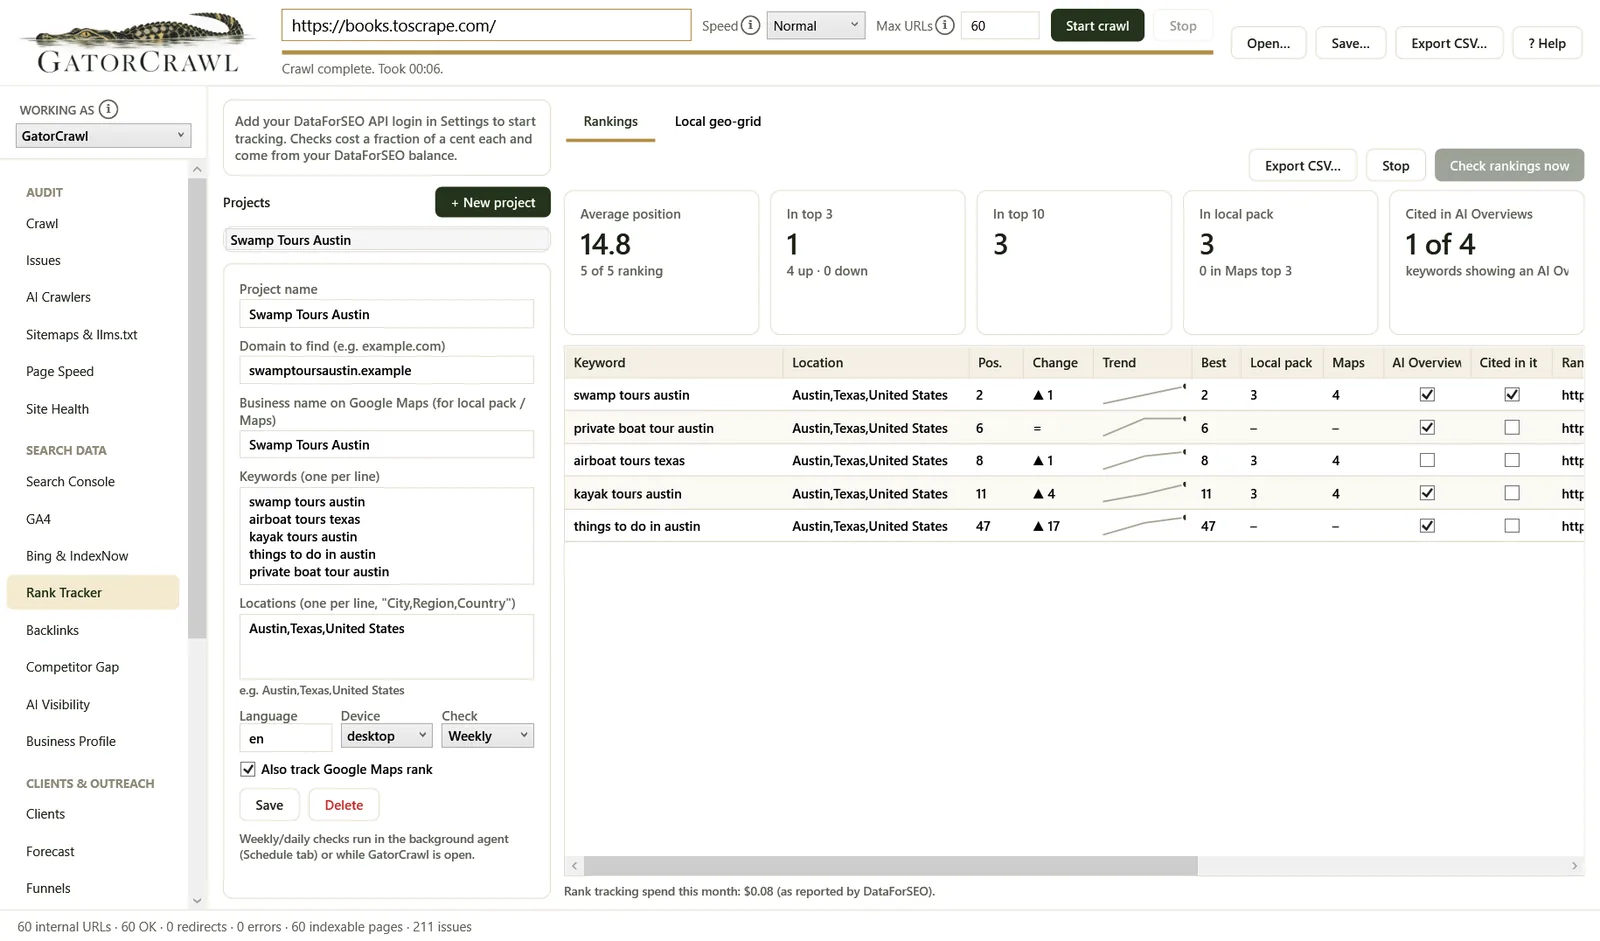Open the Check frequency dropdown set to Weekly
The height and width of the screenshot is (941, 1600).
click(x=488, y=736)
